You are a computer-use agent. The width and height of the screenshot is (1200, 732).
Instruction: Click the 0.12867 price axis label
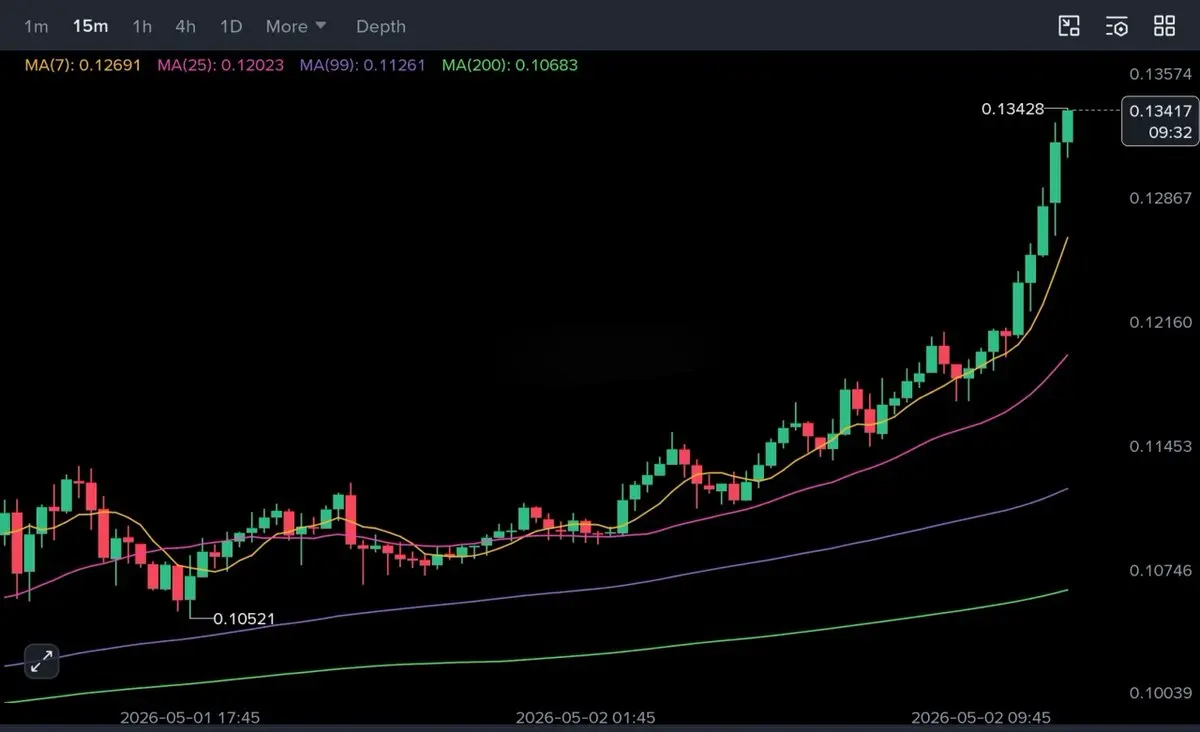[x=1161, y=198]
